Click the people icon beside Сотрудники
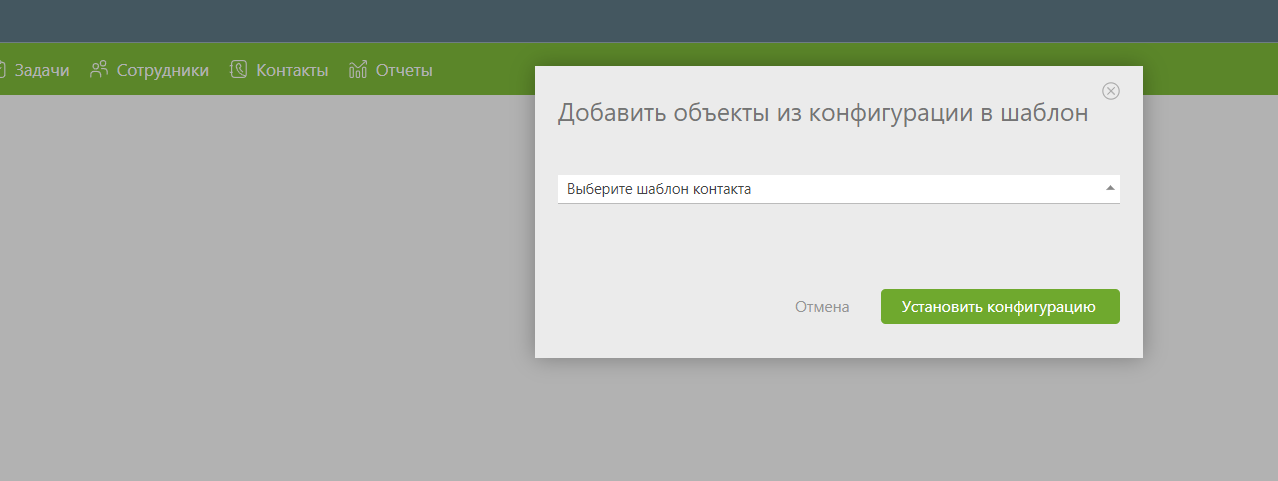 99,70
